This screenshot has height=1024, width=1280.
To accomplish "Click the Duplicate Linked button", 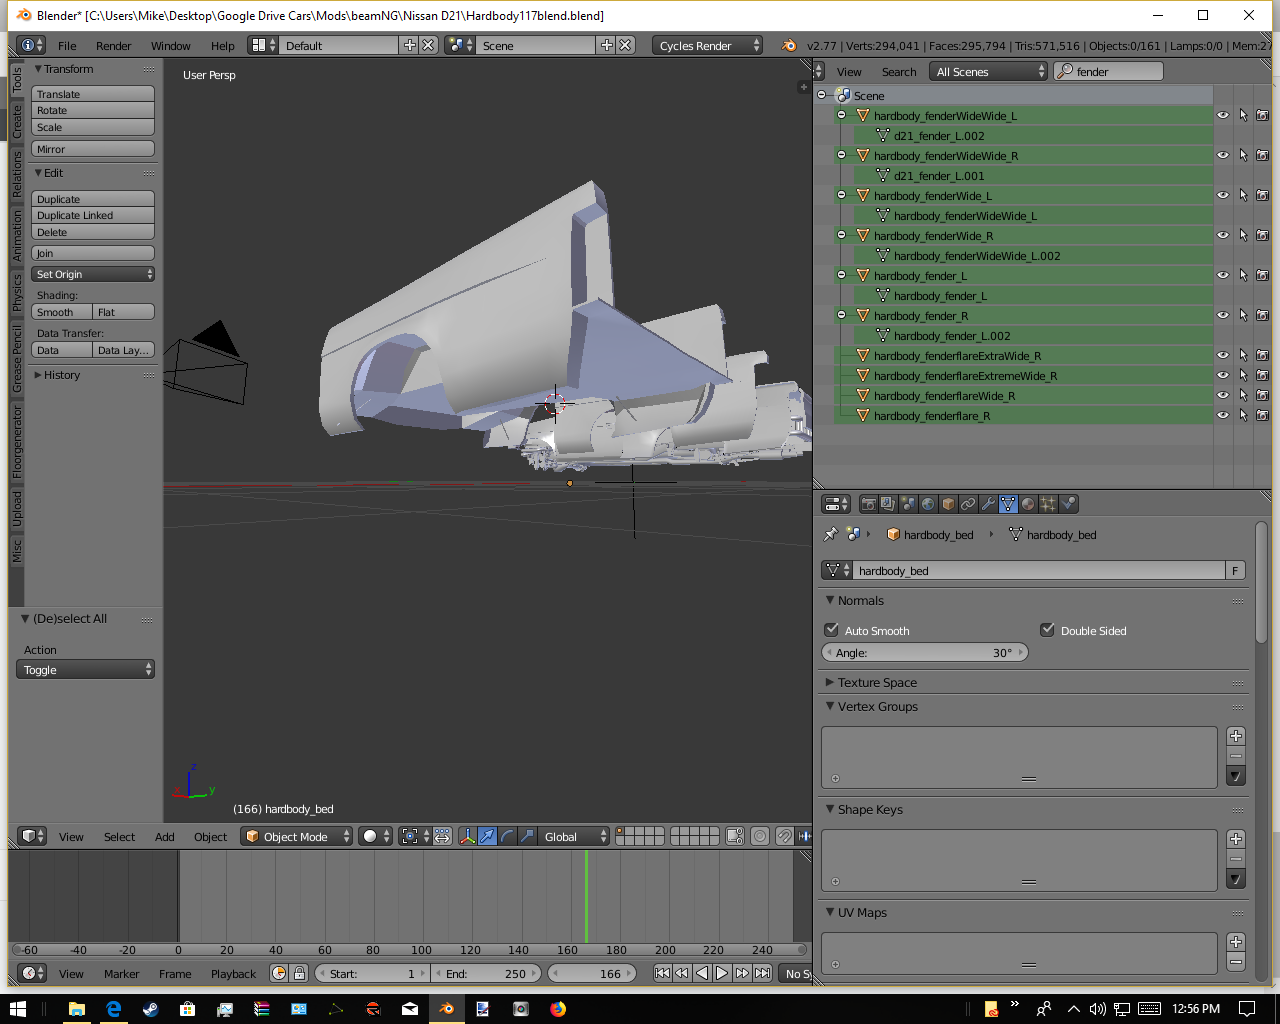I will (93, 215).
